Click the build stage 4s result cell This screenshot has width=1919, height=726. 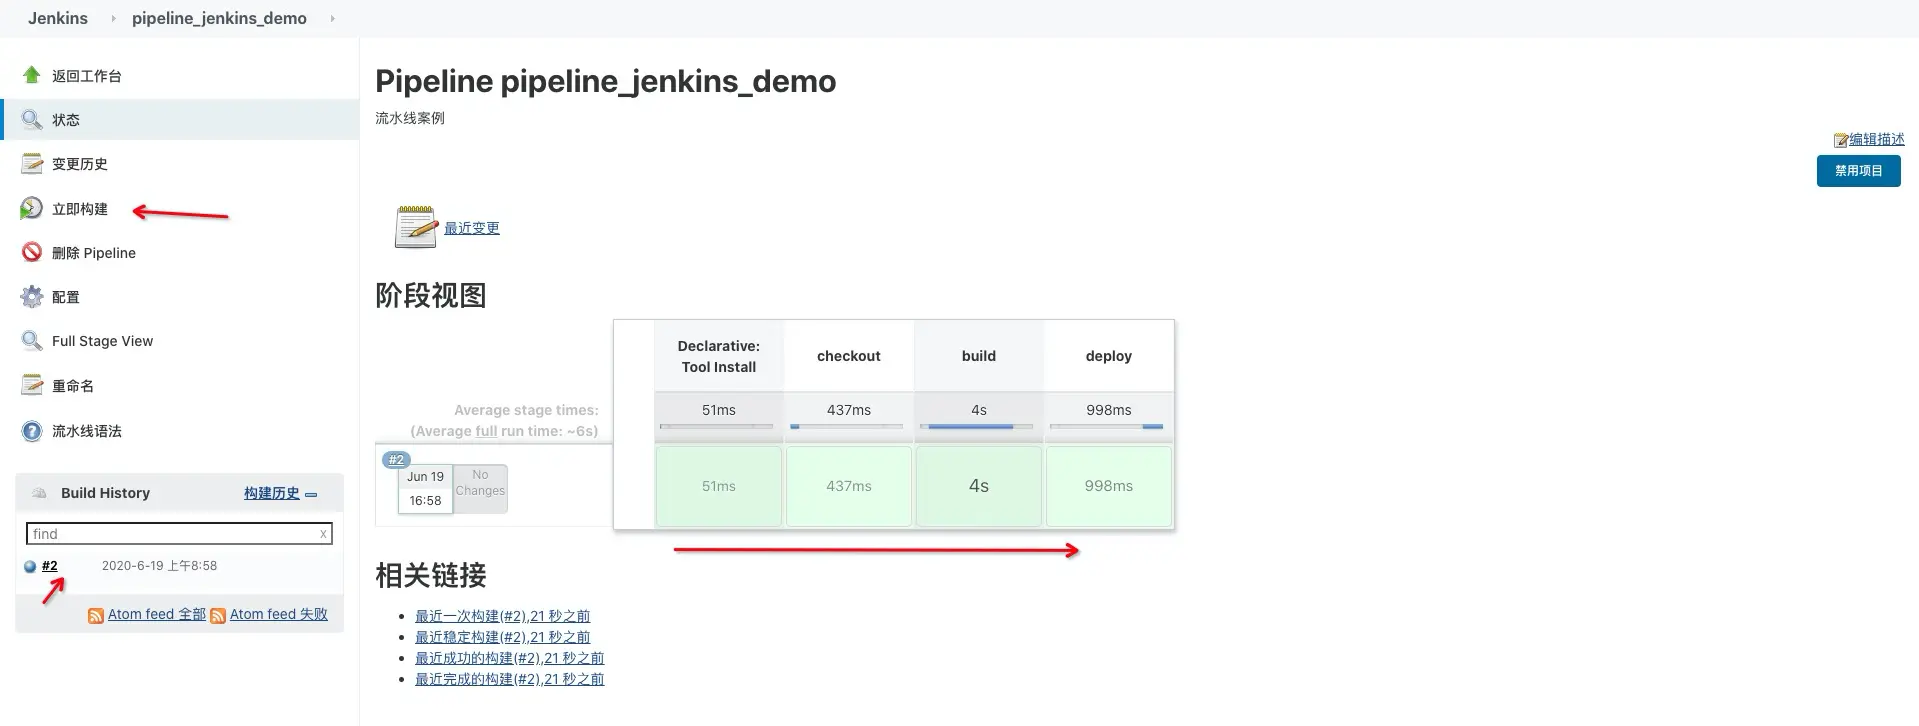click(979, 486)
